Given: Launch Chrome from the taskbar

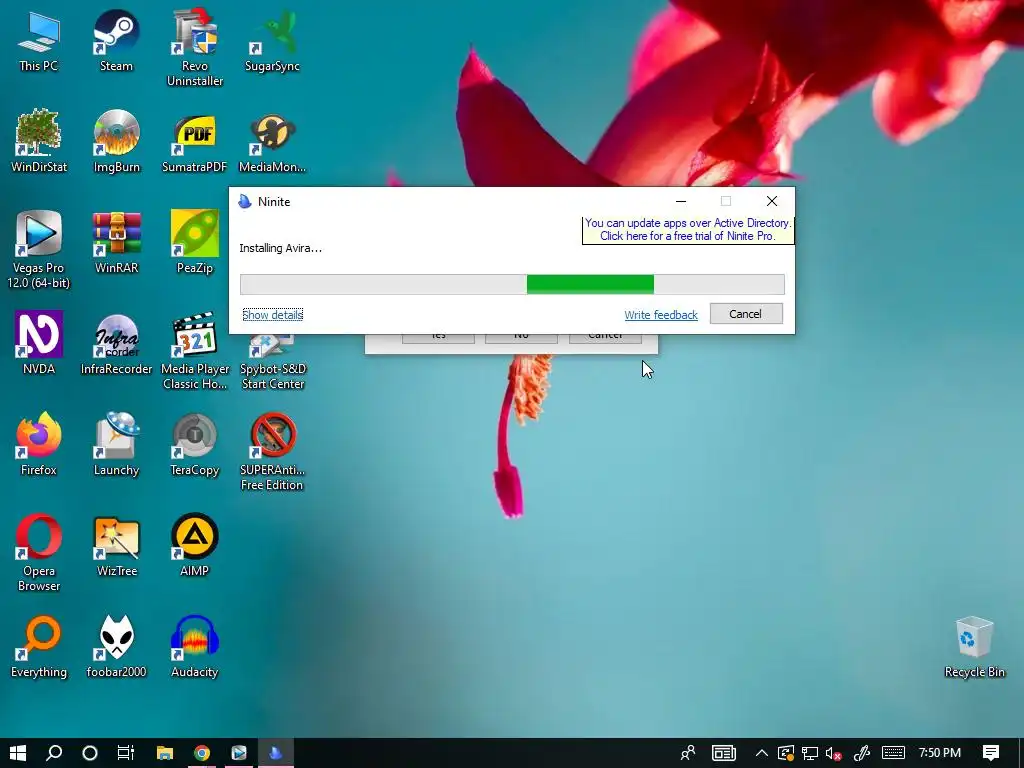Looking at the screenshot, I should (202, 753).
